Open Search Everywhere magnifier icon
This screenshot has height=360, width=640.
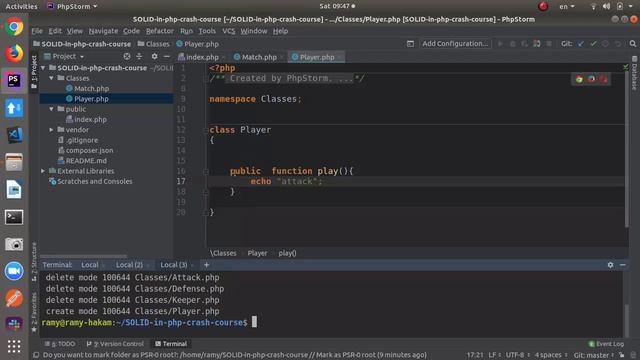pos(633,44)
